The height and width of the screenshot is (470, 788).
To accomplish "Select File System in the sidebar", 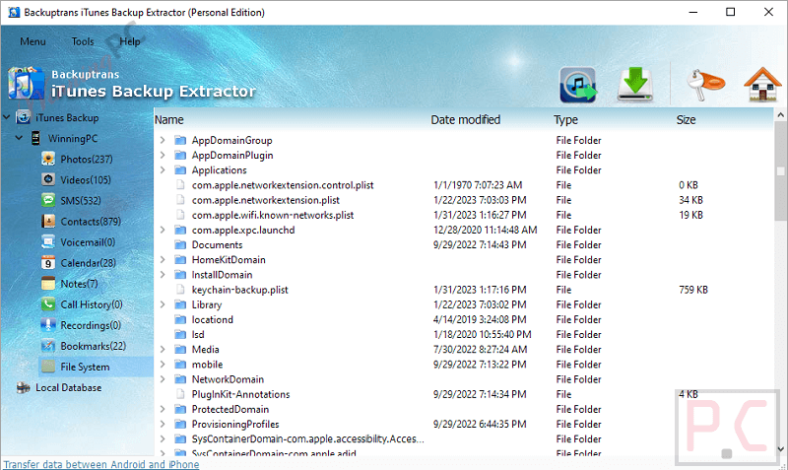I will coord(84,367).
